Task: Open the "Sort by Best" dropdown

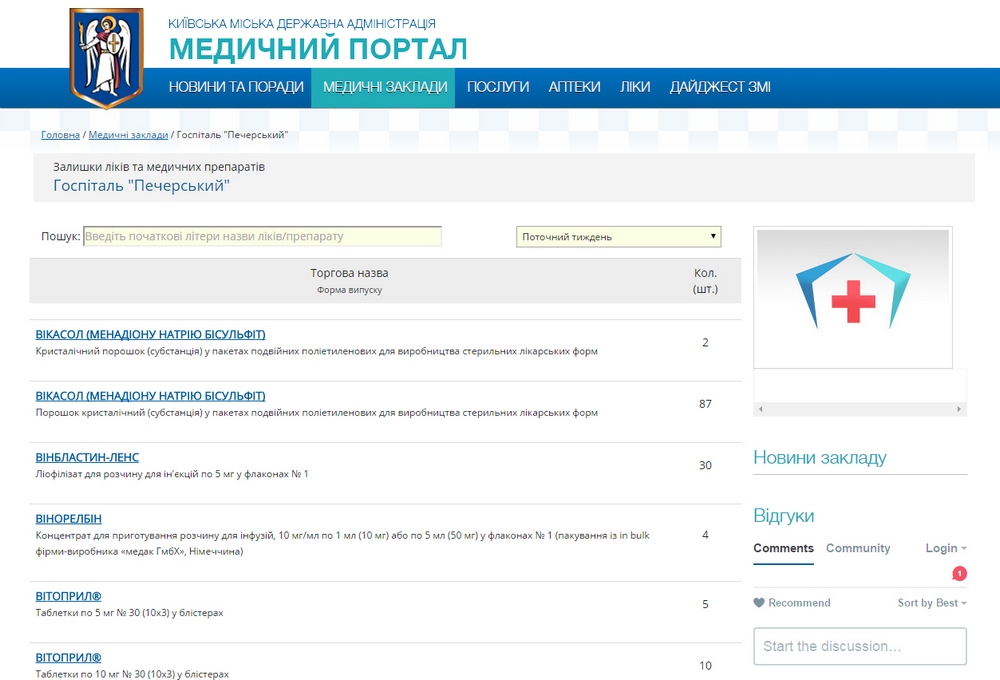Action: pyautogui.click(x=932, y=602)
